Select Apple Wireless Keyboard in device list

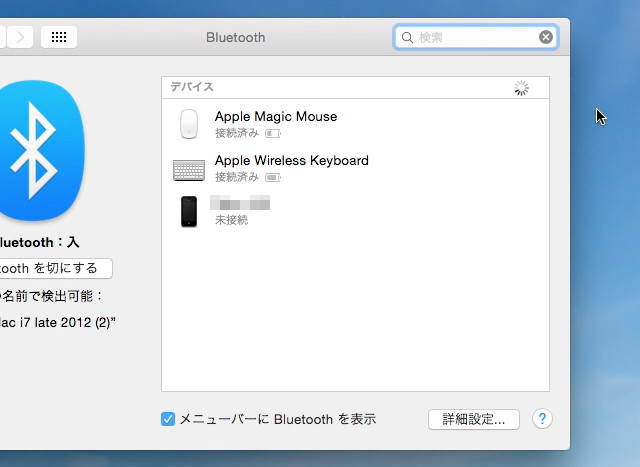pyautogui.click(x=355, y=168)
